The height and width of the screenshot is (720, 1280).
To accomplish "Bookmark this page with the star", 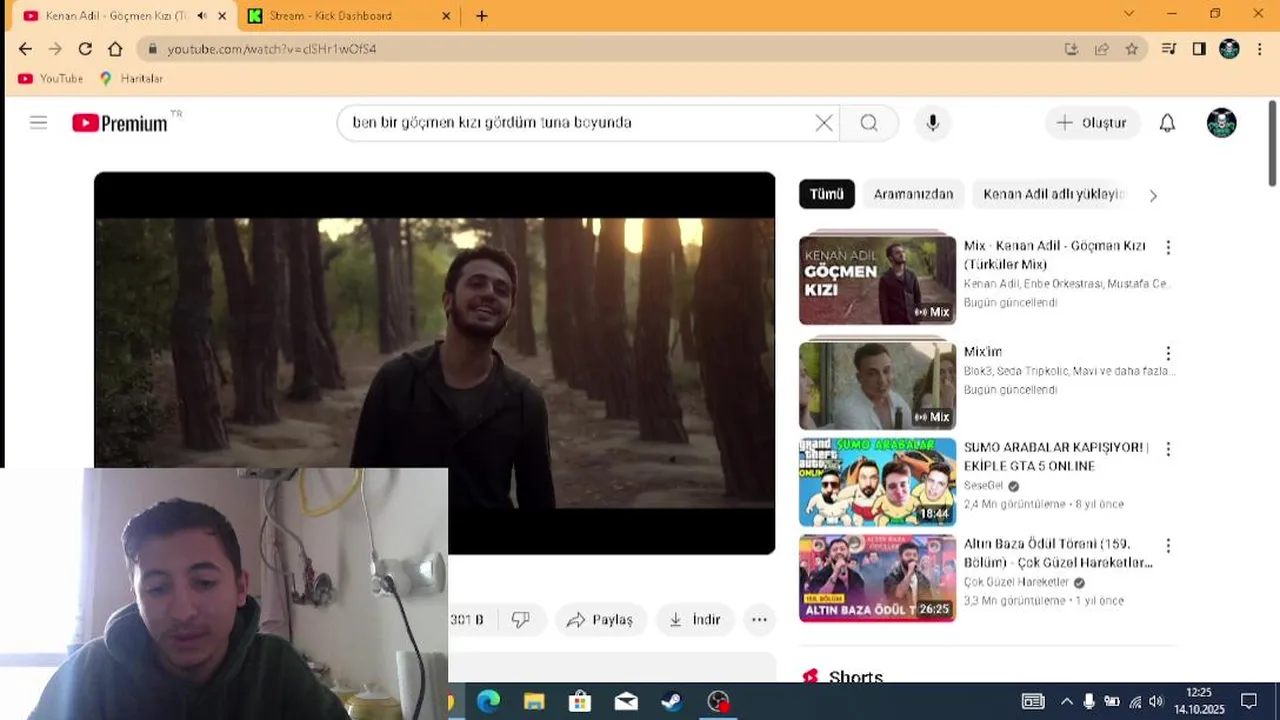I will (1131, 49).
